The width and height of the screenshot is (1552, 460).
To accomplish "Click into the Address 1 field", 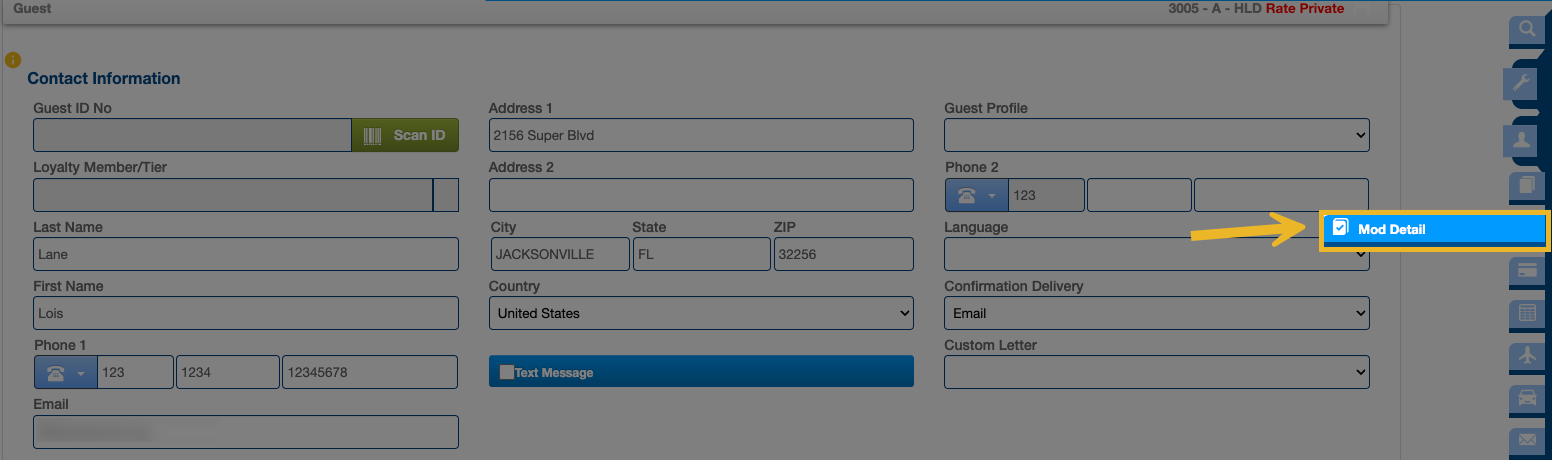I will 700,135.
